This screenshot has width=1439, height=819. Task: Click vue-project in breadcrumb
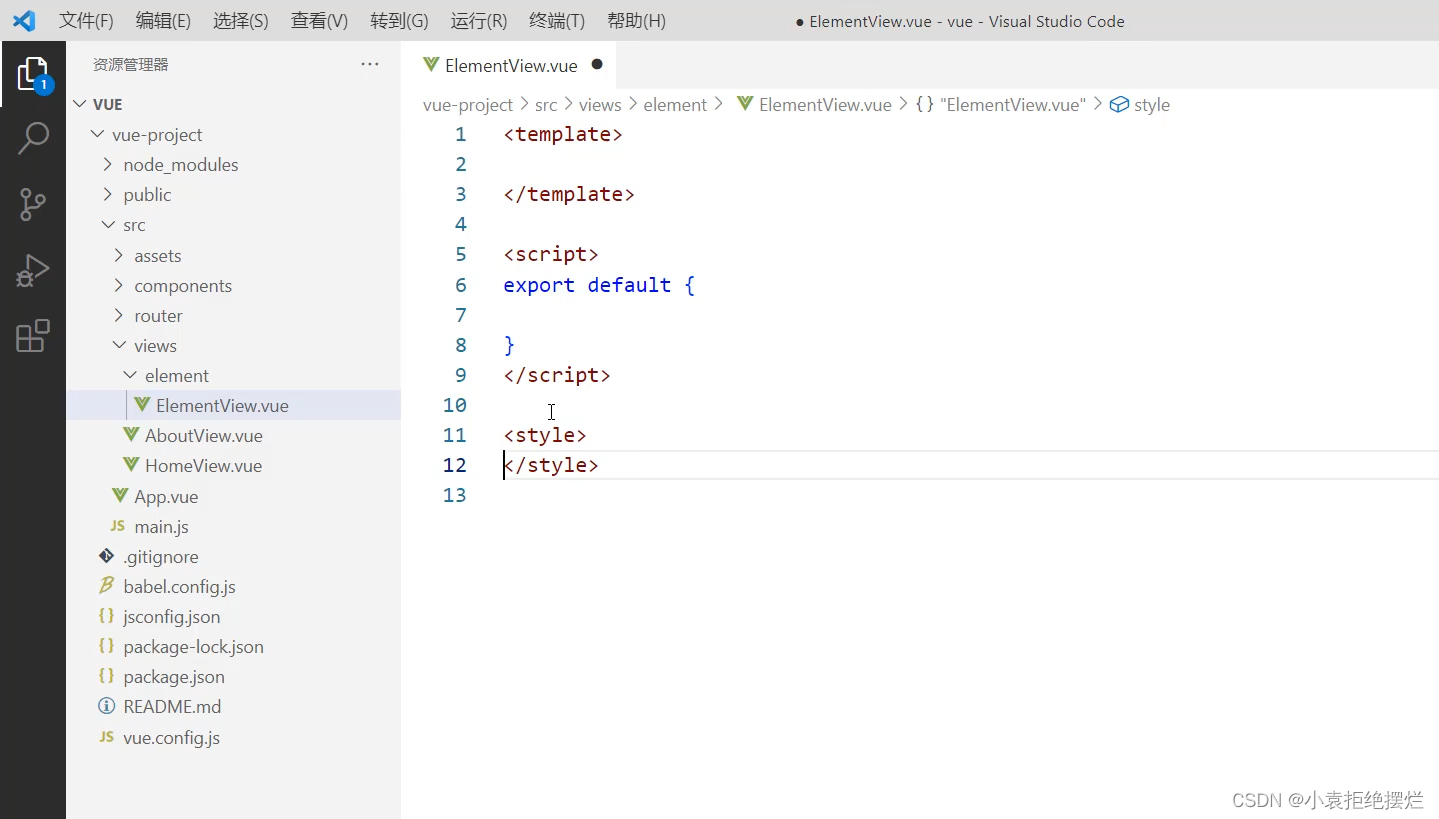468,104
